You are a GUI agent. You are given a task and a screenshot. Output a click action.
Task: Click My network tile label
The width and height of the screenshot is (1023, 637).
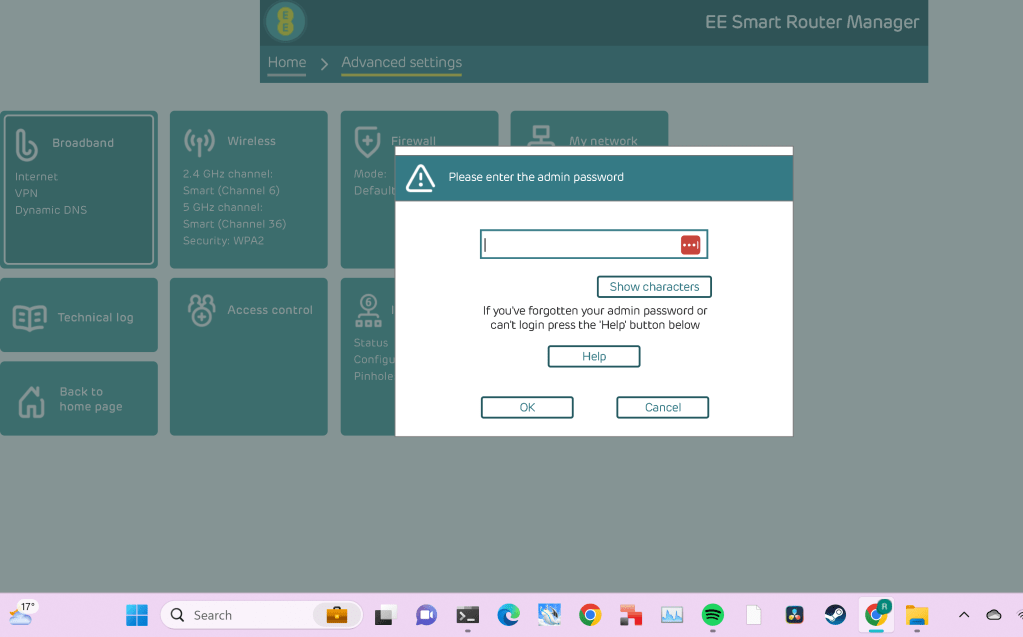[x=603, y=141]
